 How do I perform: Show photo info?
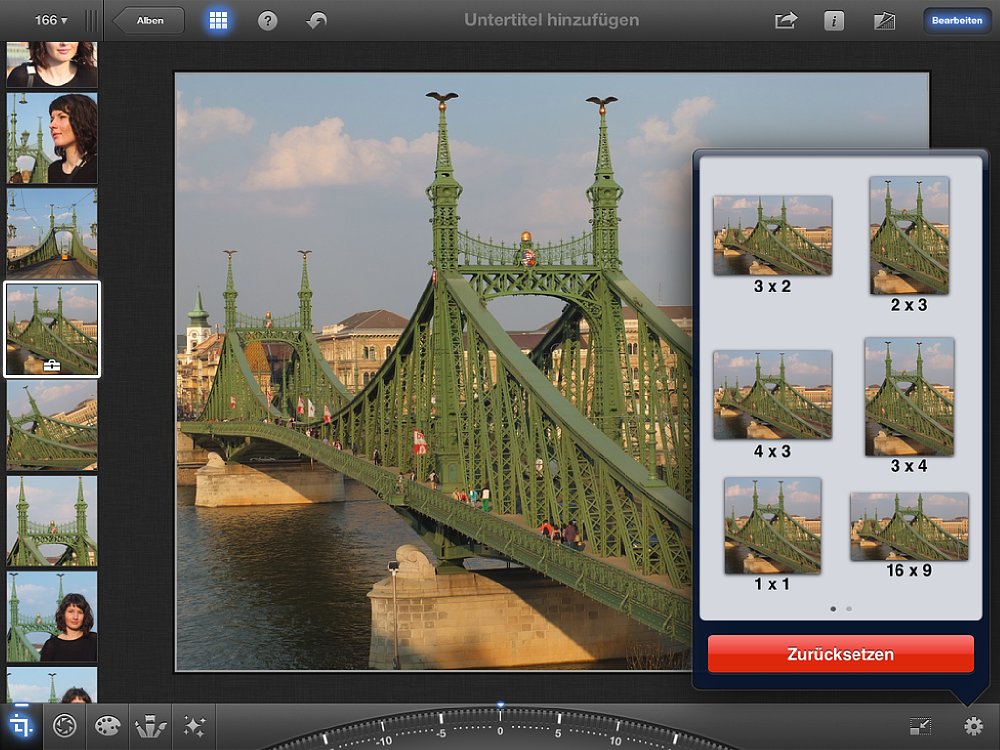pos(834,21)
